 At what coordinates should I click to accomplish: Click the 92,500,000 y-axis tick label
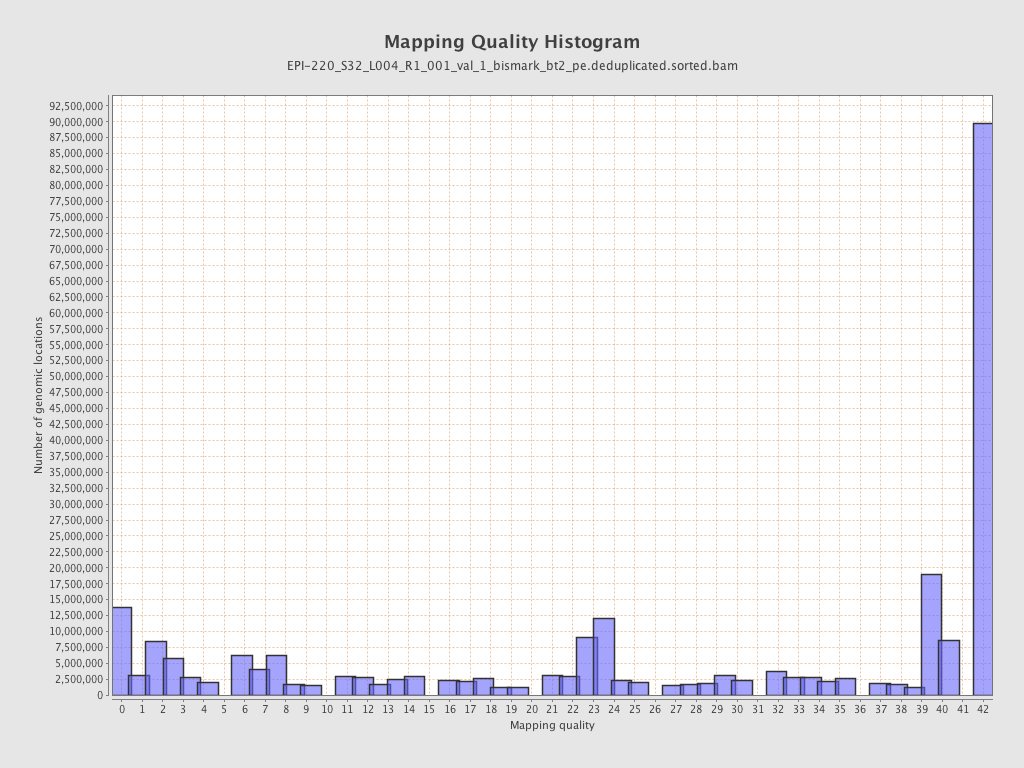76,106
